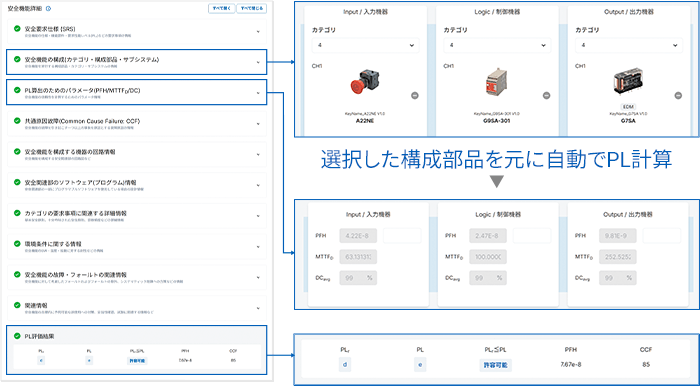Remove the A22NE component with minus icon

pyautogui.click(x=415, y=95)
